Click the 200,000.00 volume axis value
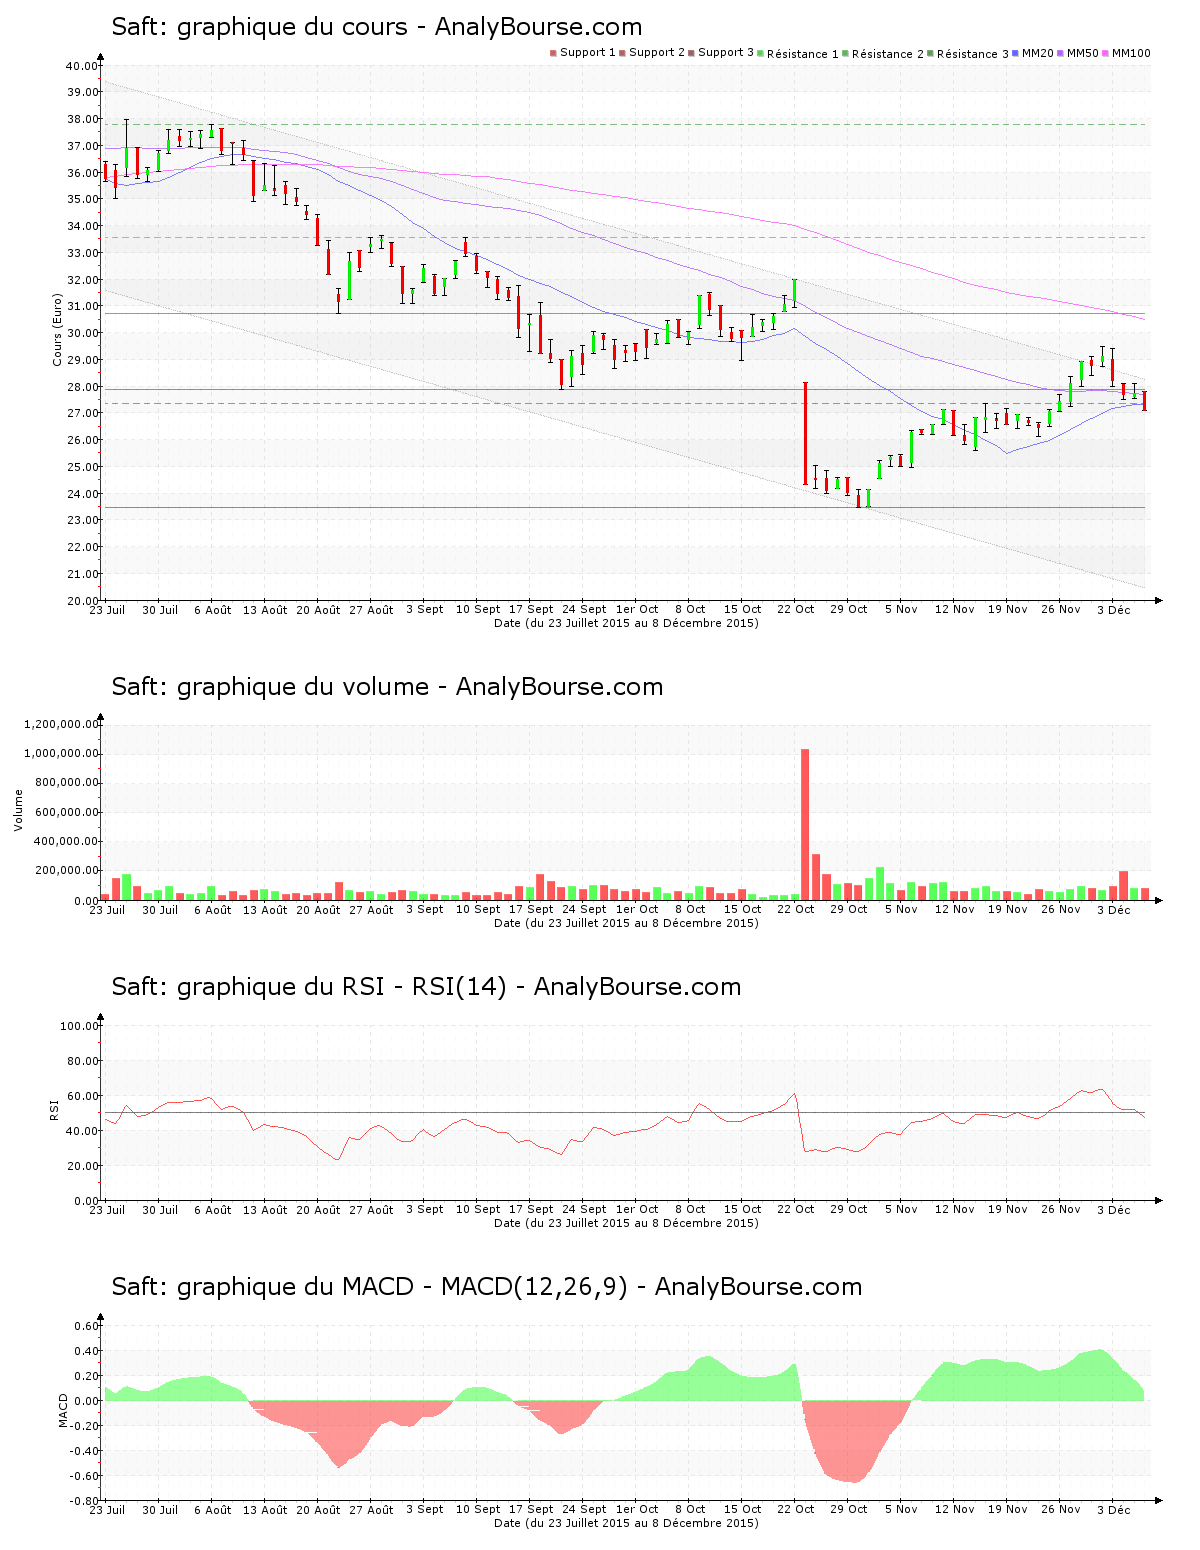 pos(66,871)
